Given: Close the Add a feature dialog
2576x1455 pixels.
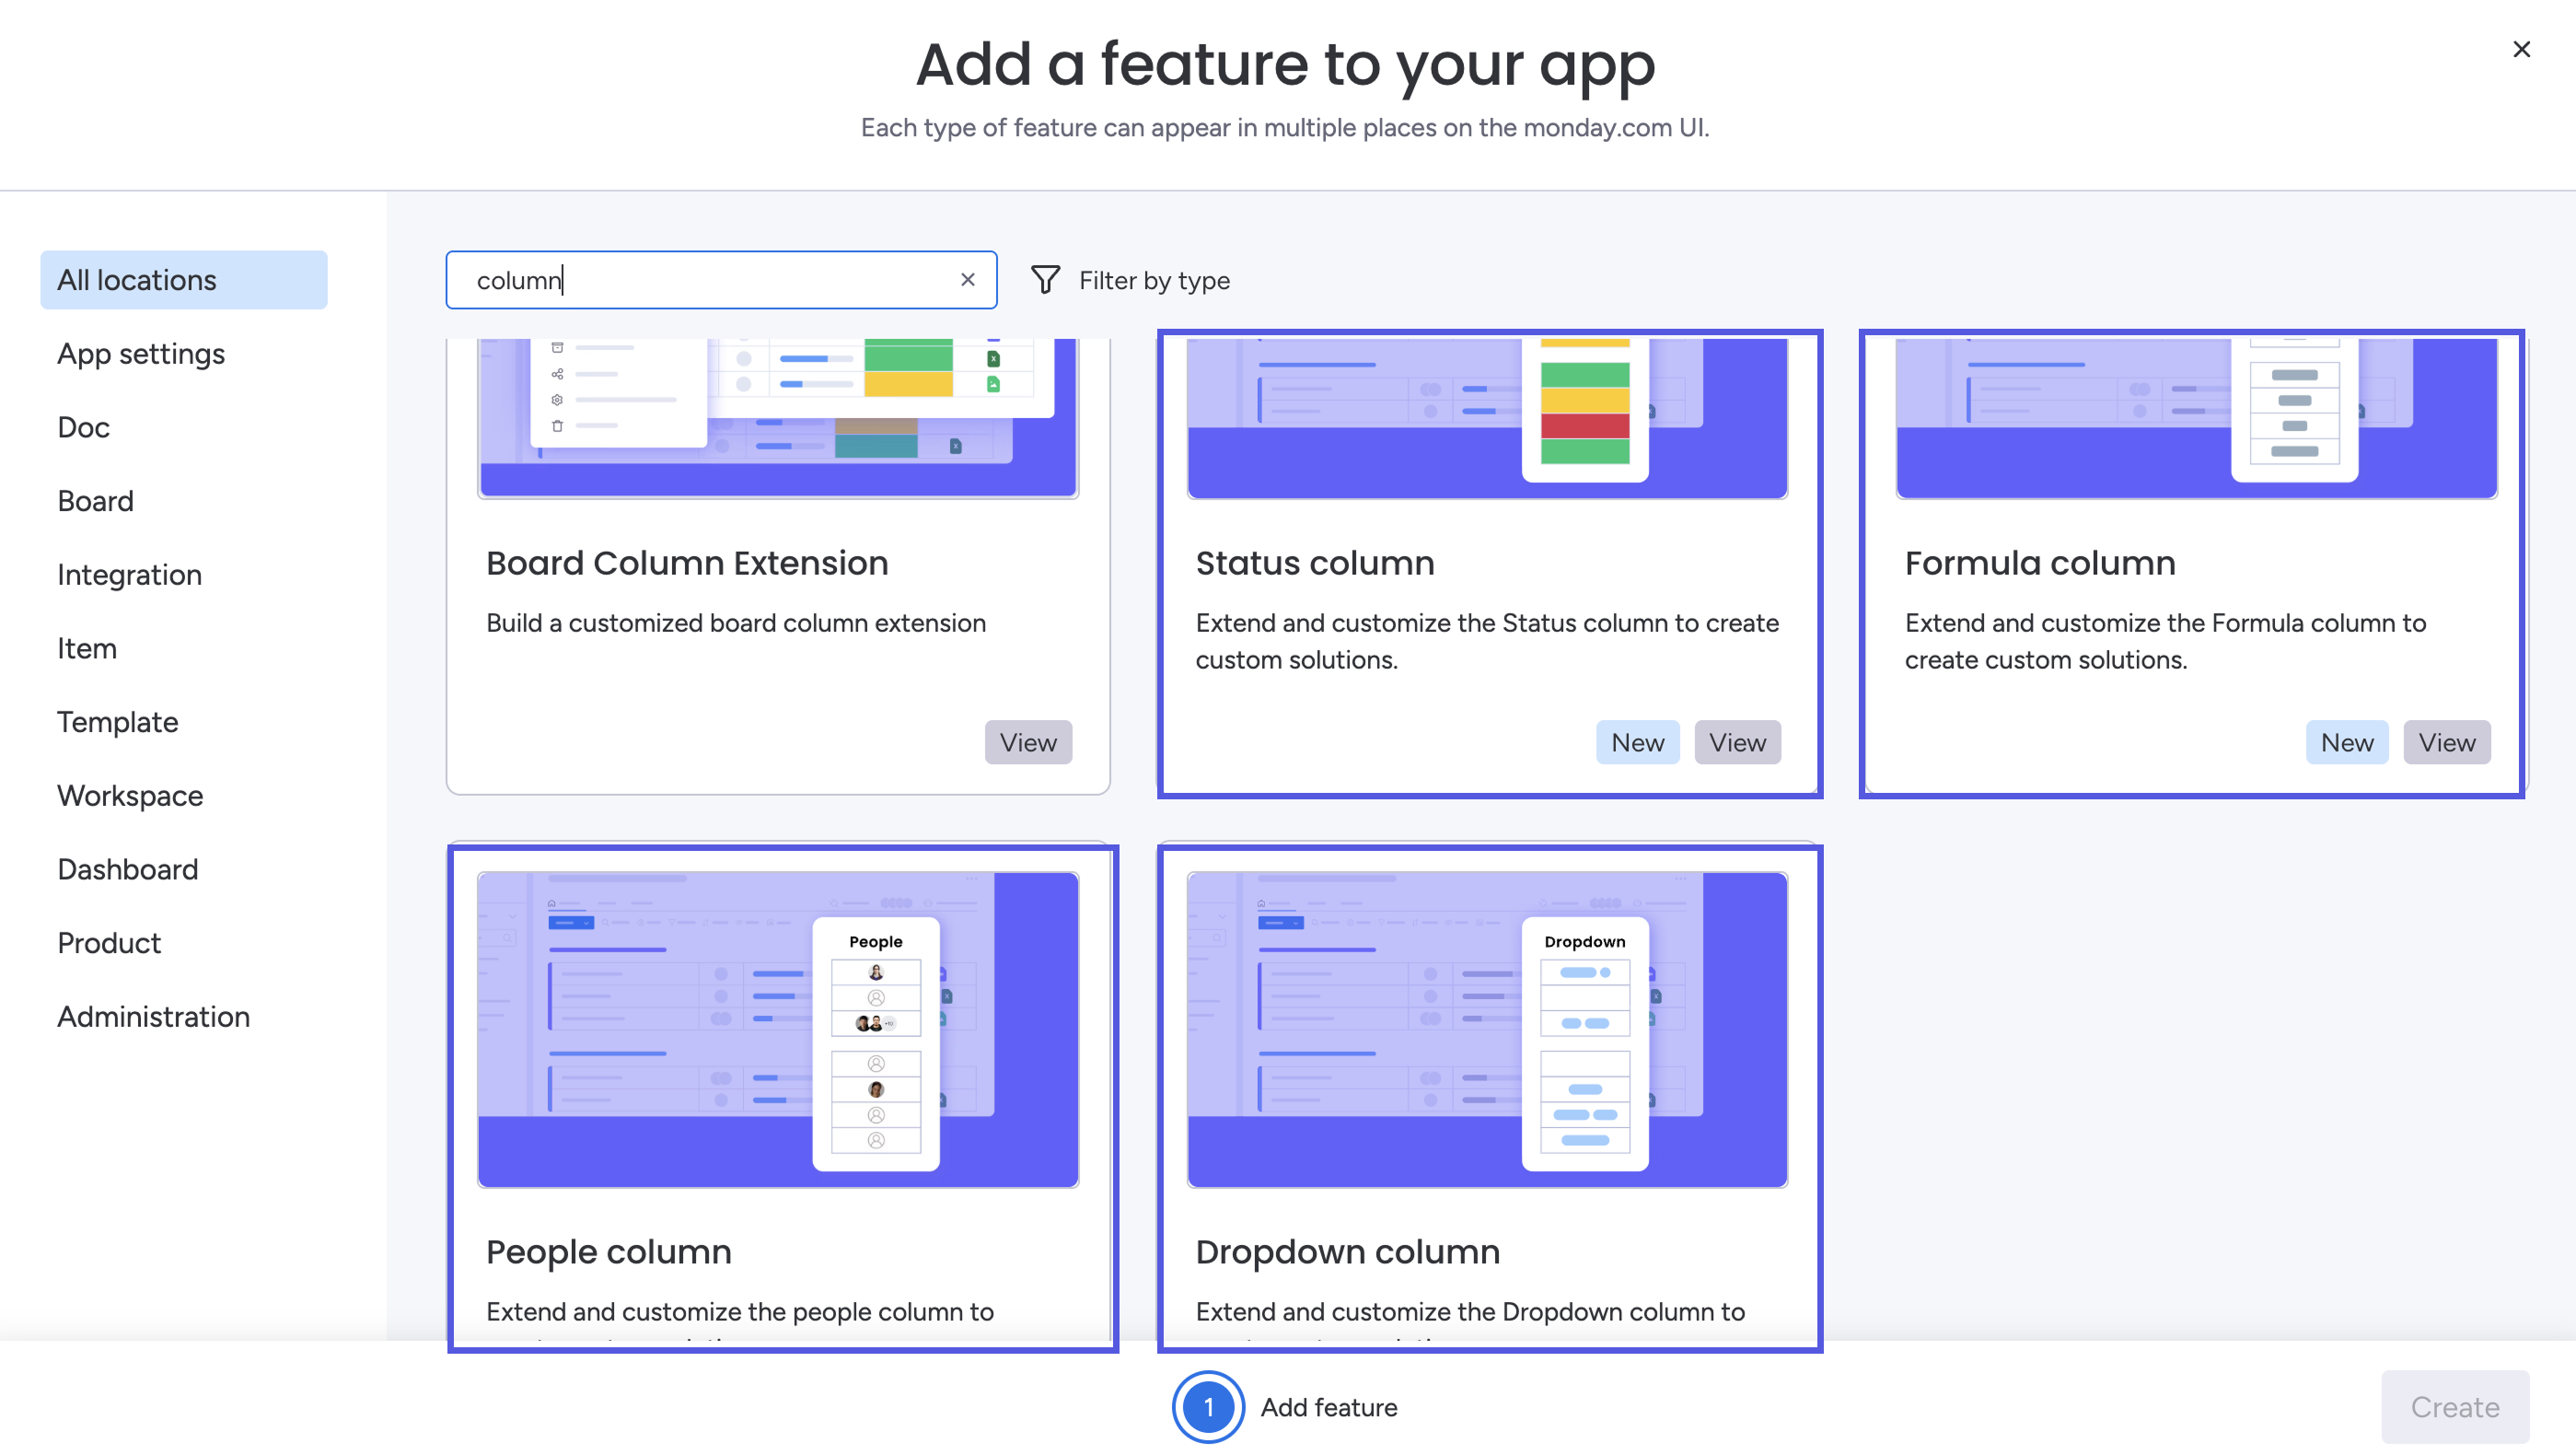Looking at the screenshot, I should coord(2521,49).
